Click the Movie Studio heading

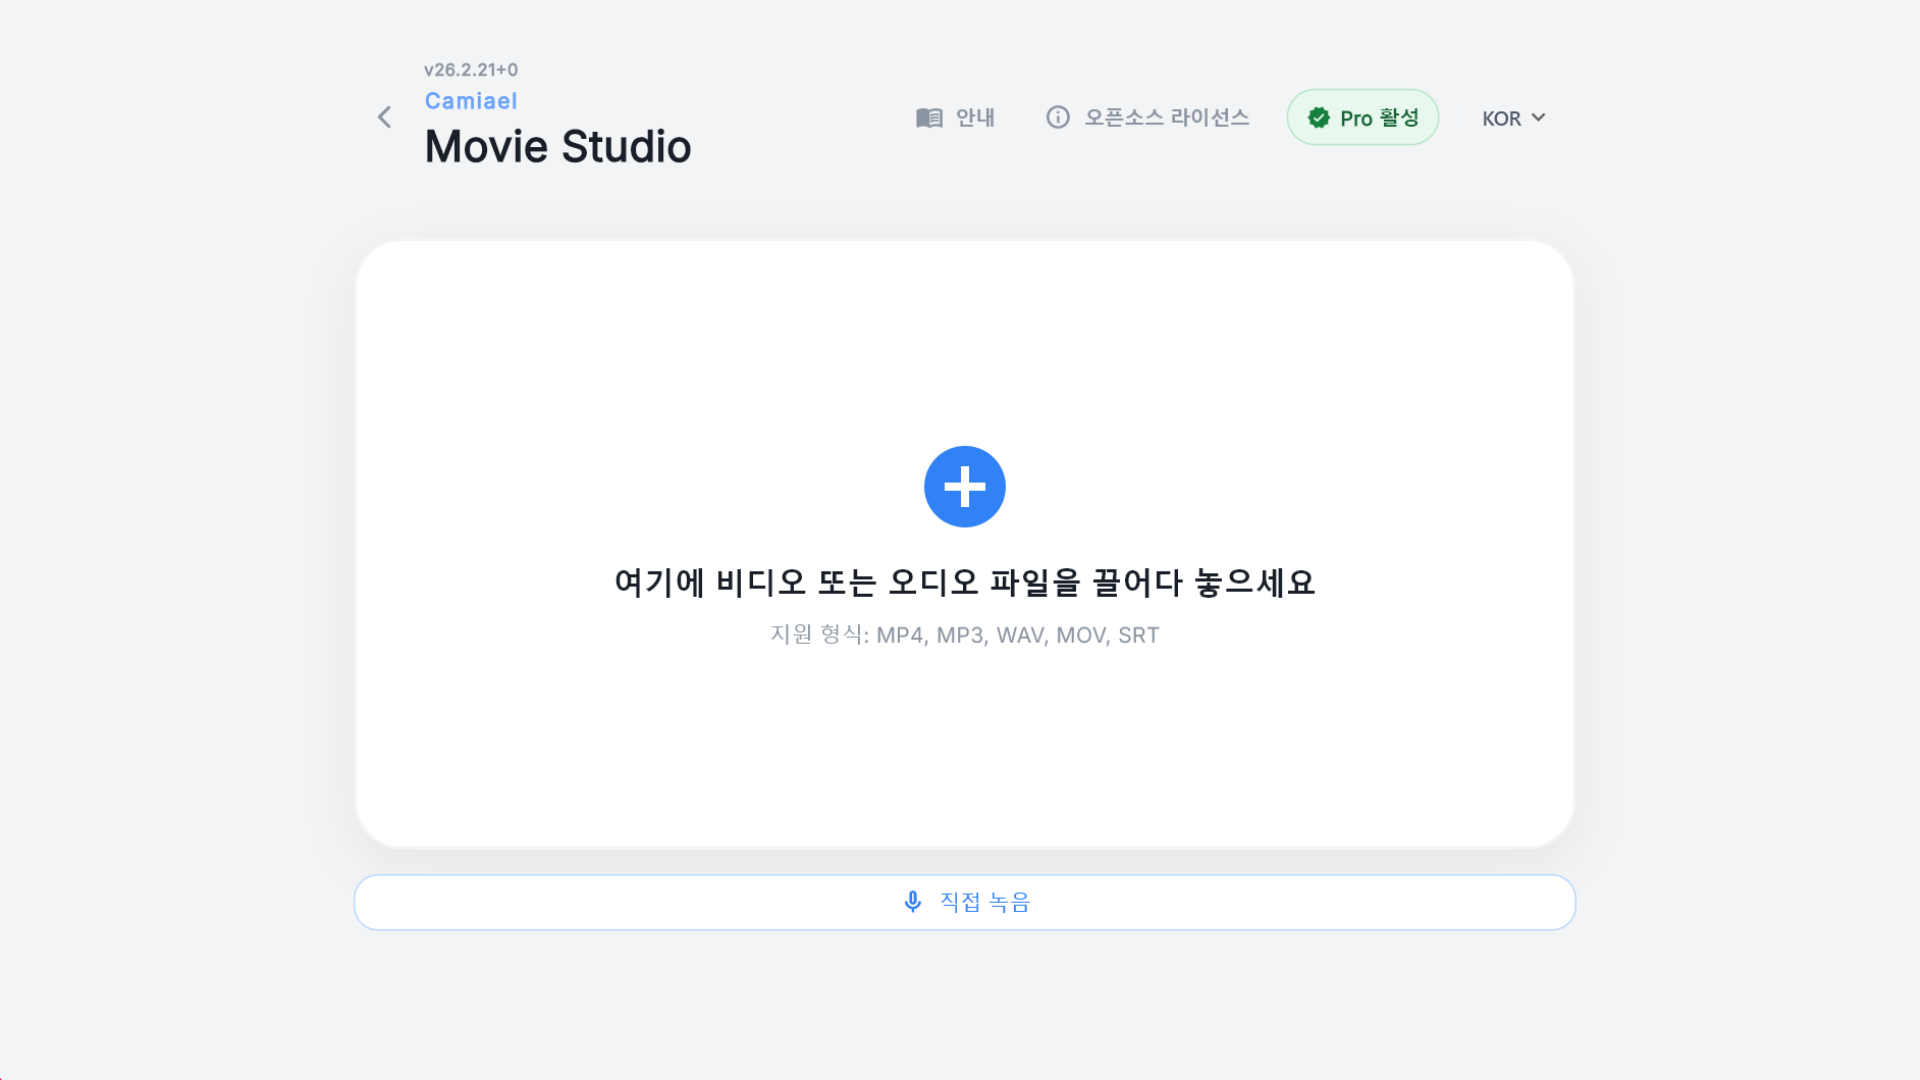[558, 146]
